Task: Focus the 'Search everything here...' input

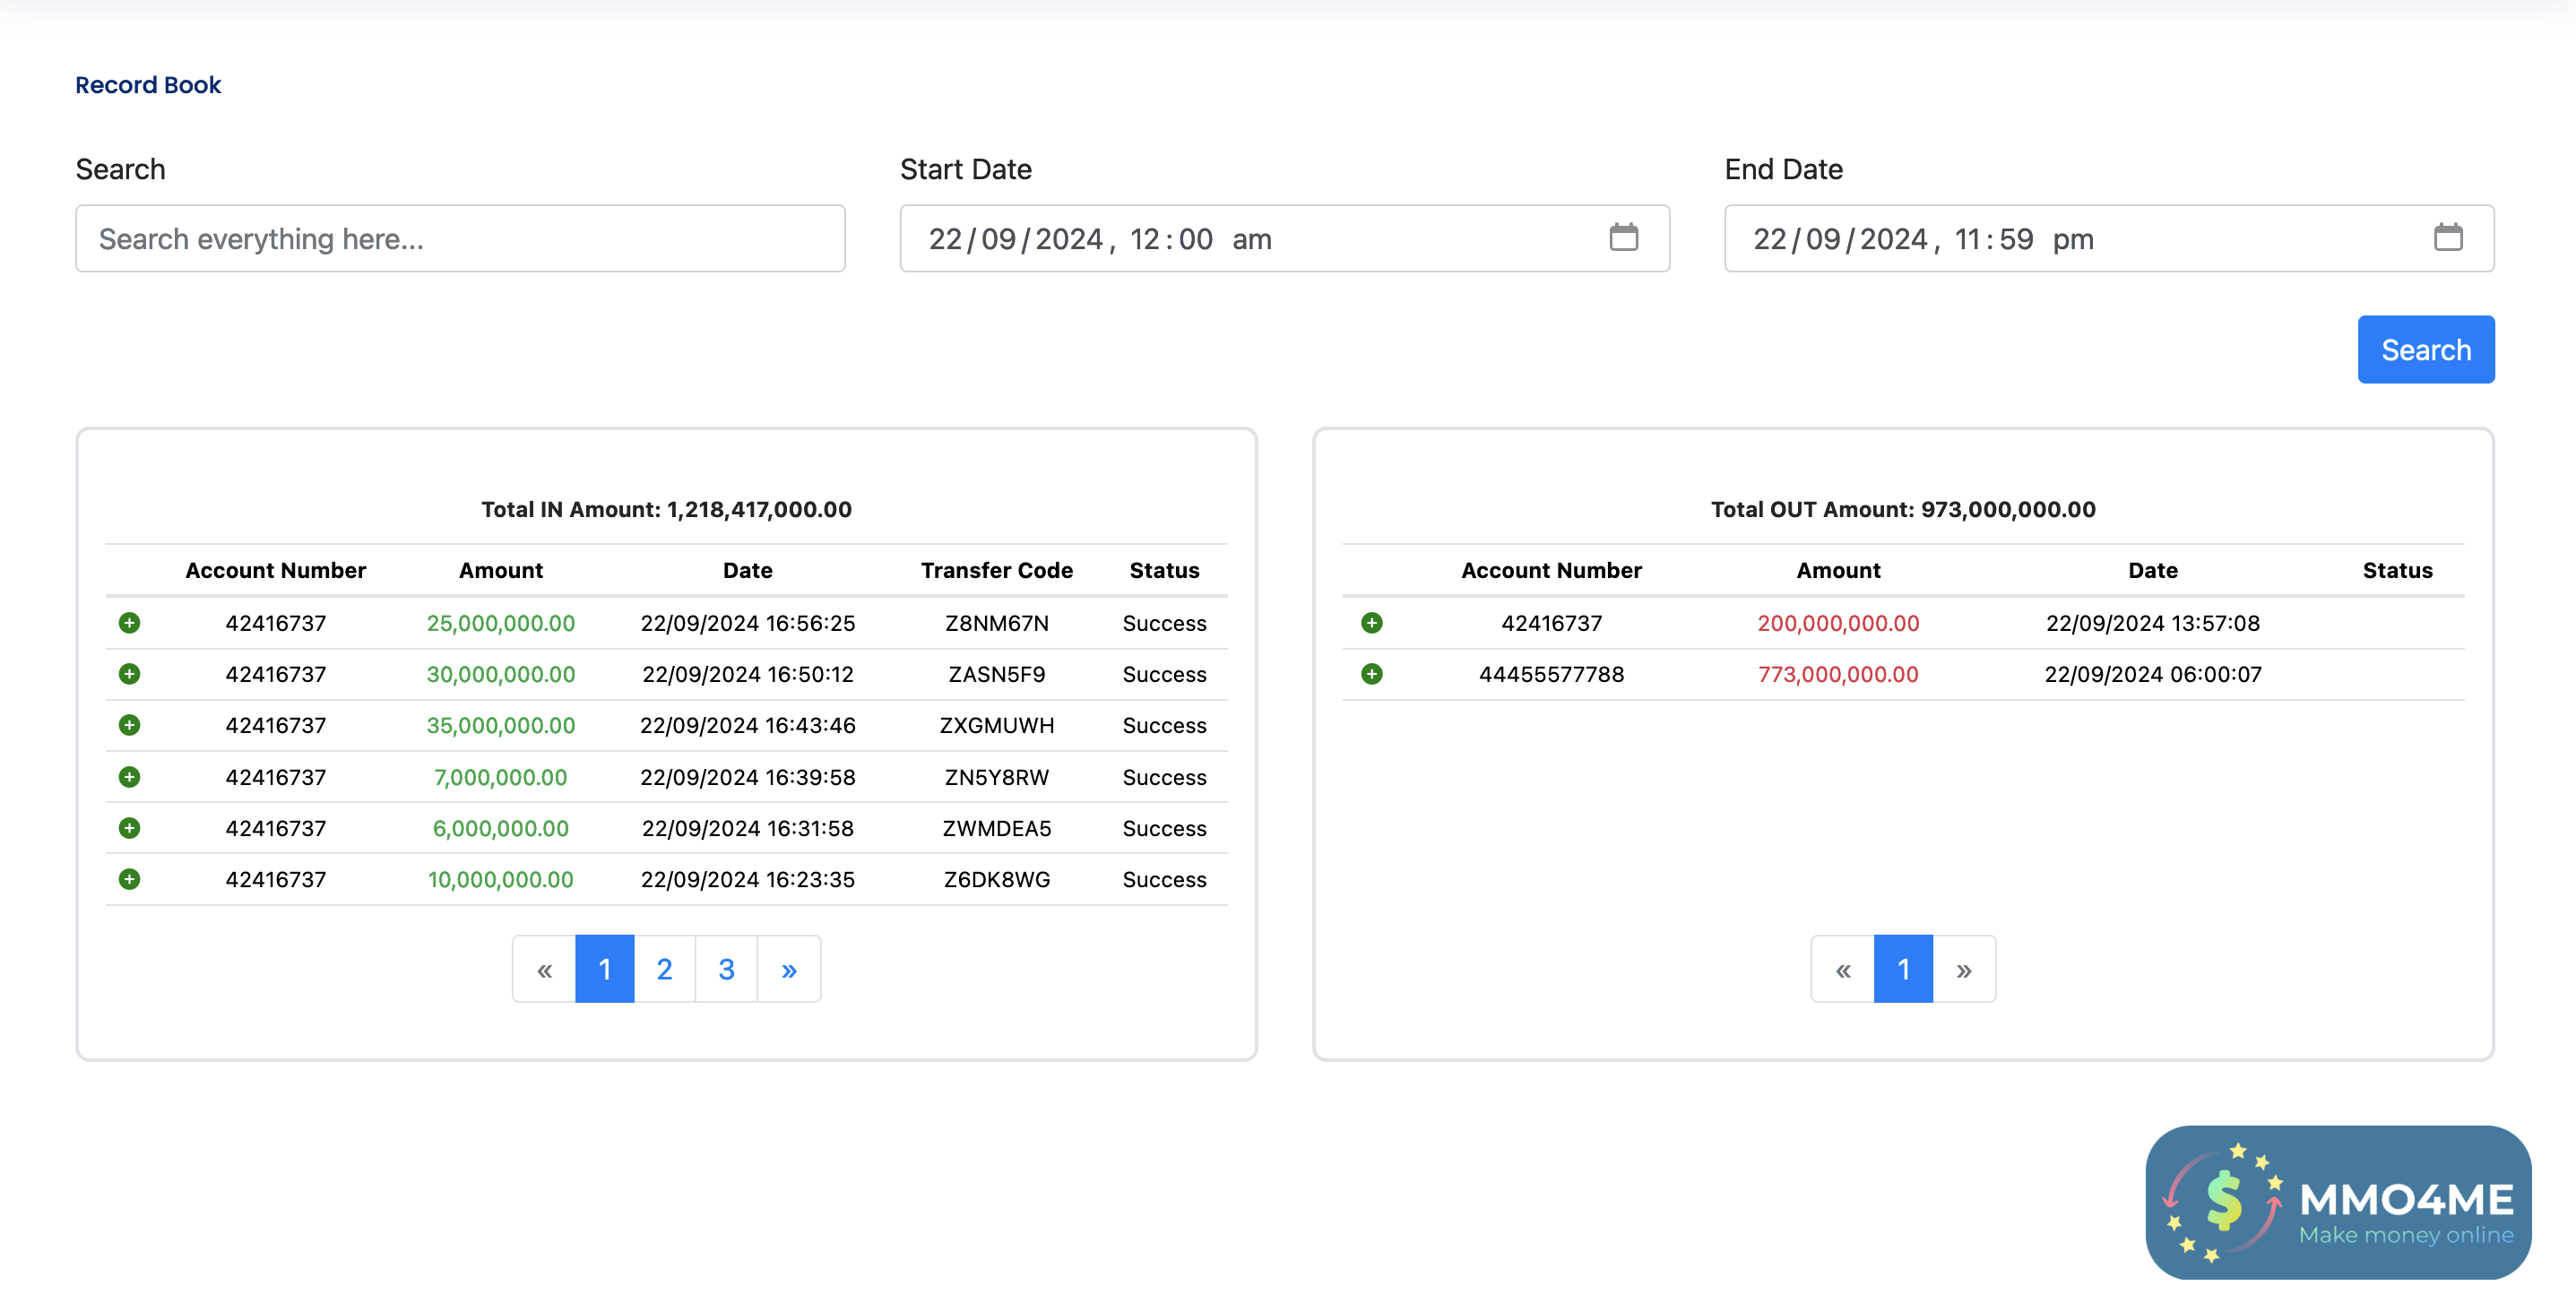Action: (460, 239)
